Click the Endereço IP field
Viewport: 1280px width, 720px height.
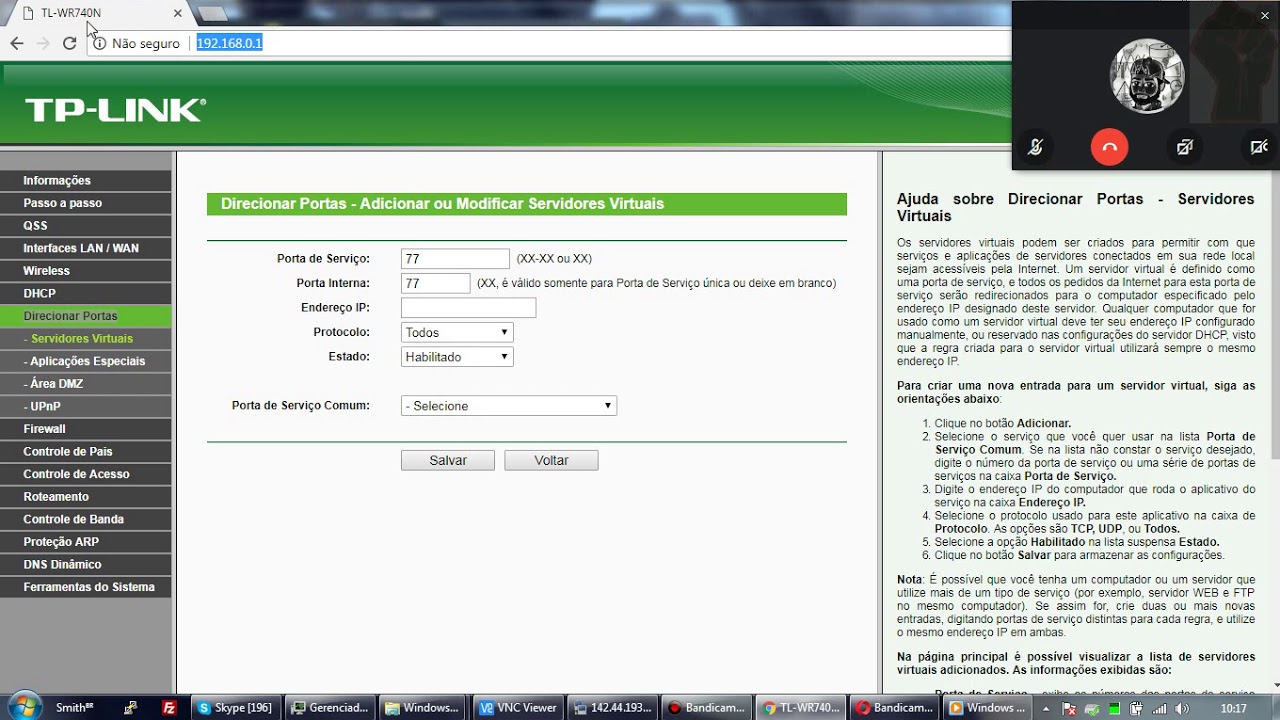click(468, 308)
